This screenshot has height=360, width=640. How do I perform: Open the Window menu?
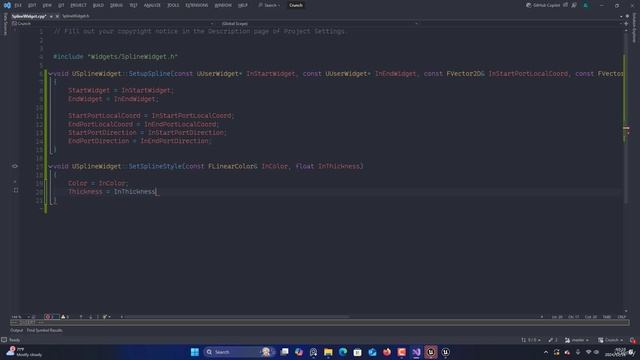pyautogui.click(x=223, y=5)
